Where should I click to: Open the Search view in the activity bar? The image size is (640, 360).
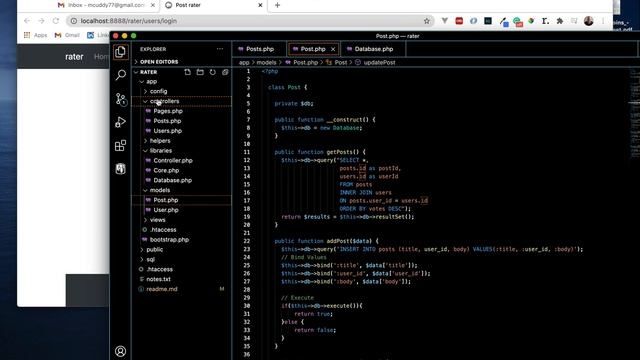point(120,75)
